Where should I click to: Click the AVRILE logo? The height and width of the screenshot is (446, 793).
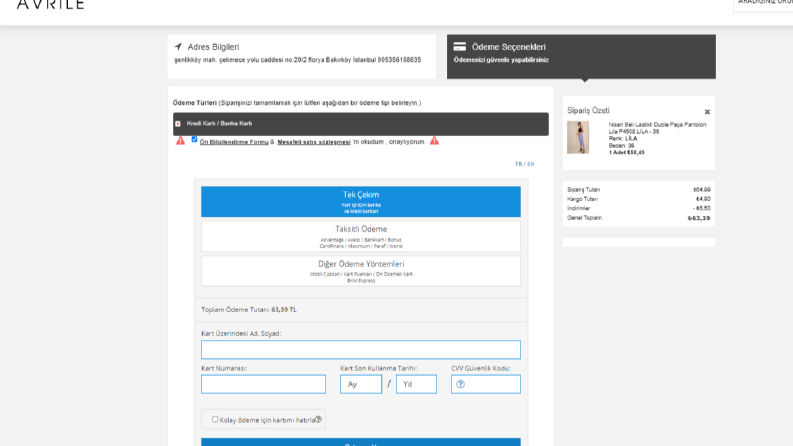[50, 4]
